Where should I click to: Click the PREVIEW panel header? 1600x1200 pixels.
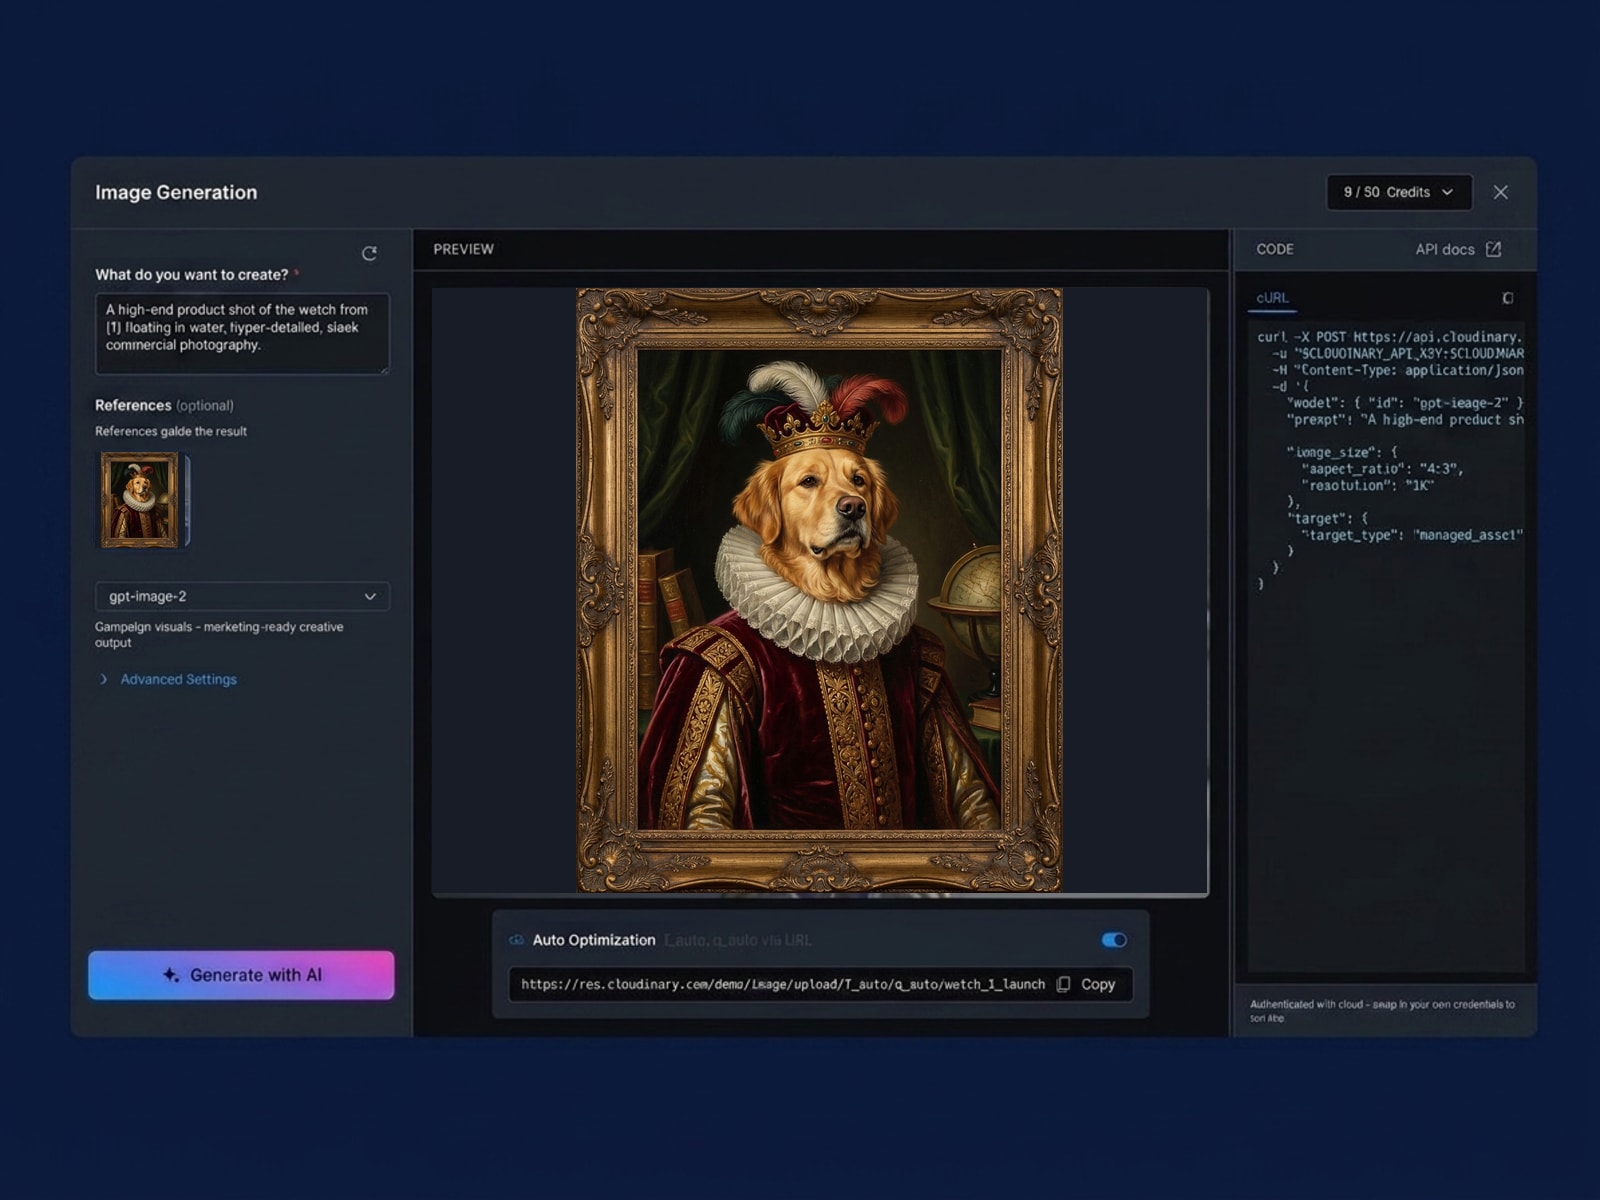(463, 249)
